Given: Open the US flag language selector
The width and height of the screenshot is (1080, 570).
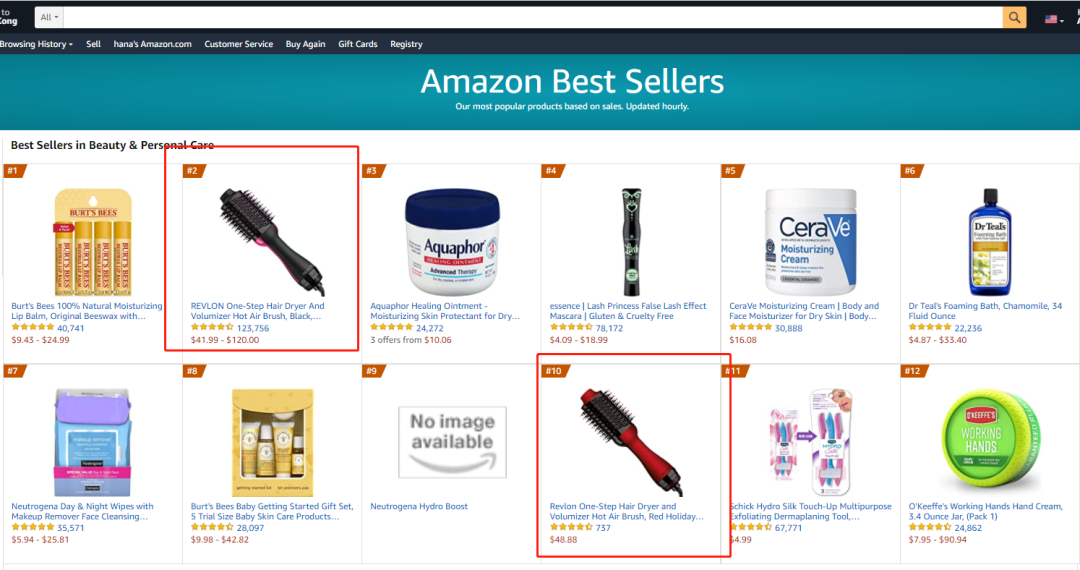Looking at the screenshot, I should coord(1054,19).
